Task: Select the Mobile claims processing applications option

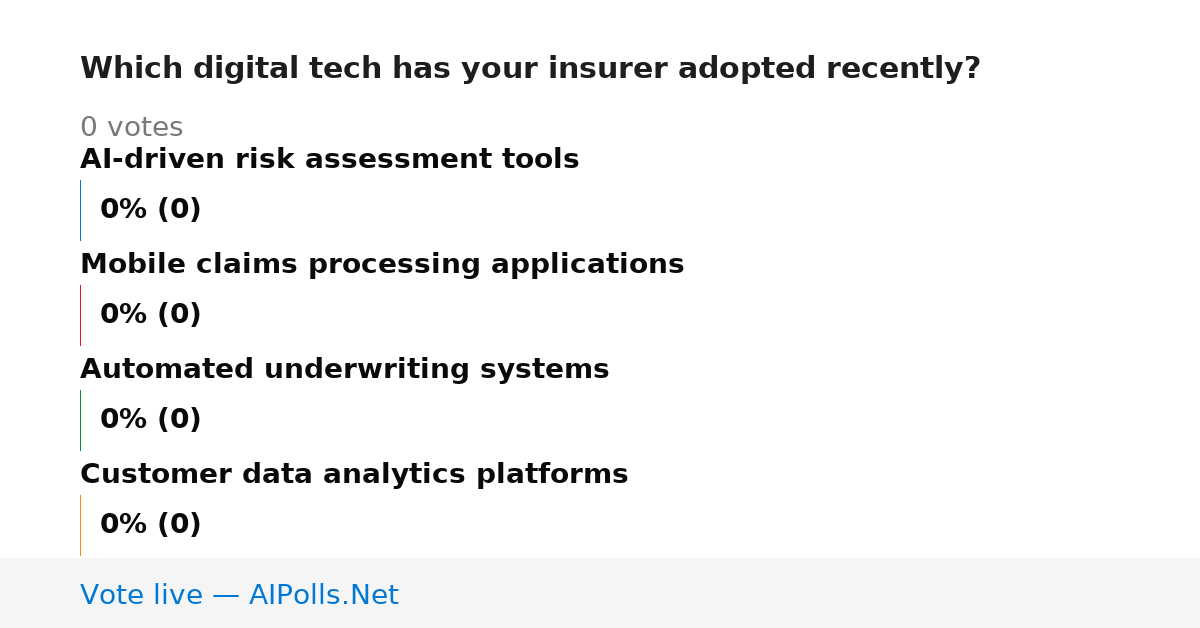Action: coord(382,265)
